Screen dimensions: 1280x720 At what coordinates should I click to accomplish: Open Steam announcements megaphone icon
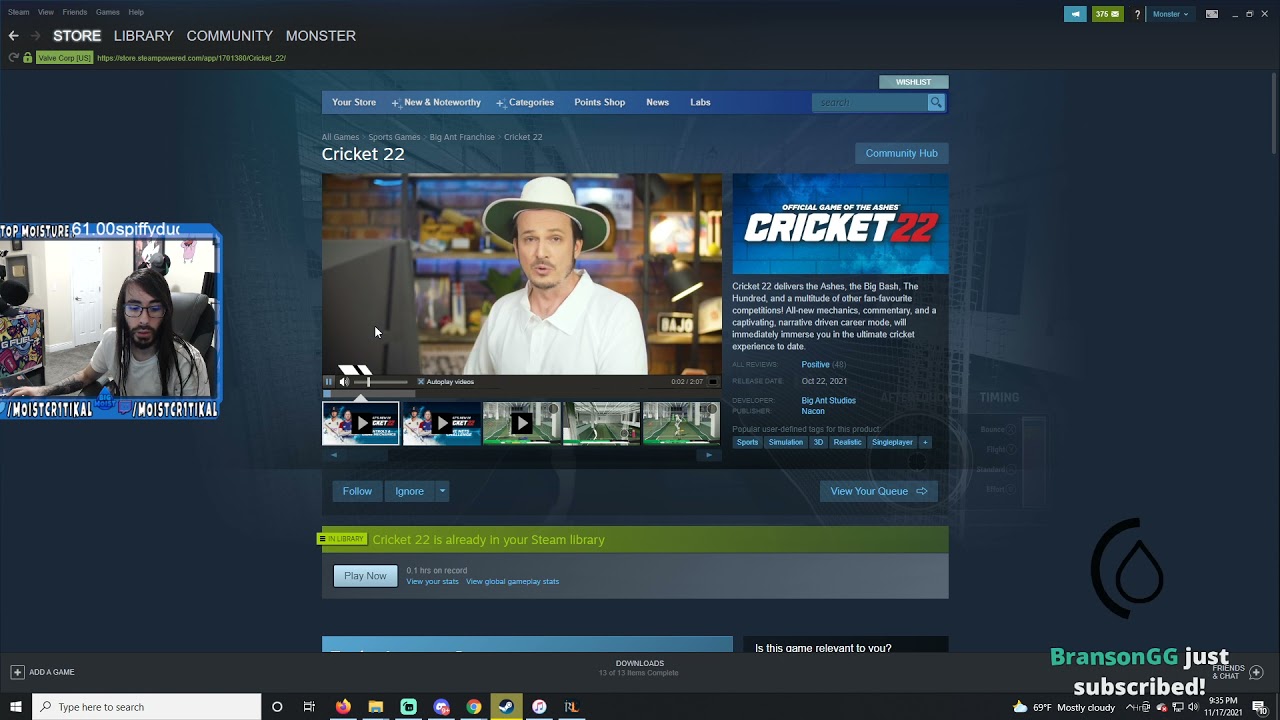(1075, 14)
